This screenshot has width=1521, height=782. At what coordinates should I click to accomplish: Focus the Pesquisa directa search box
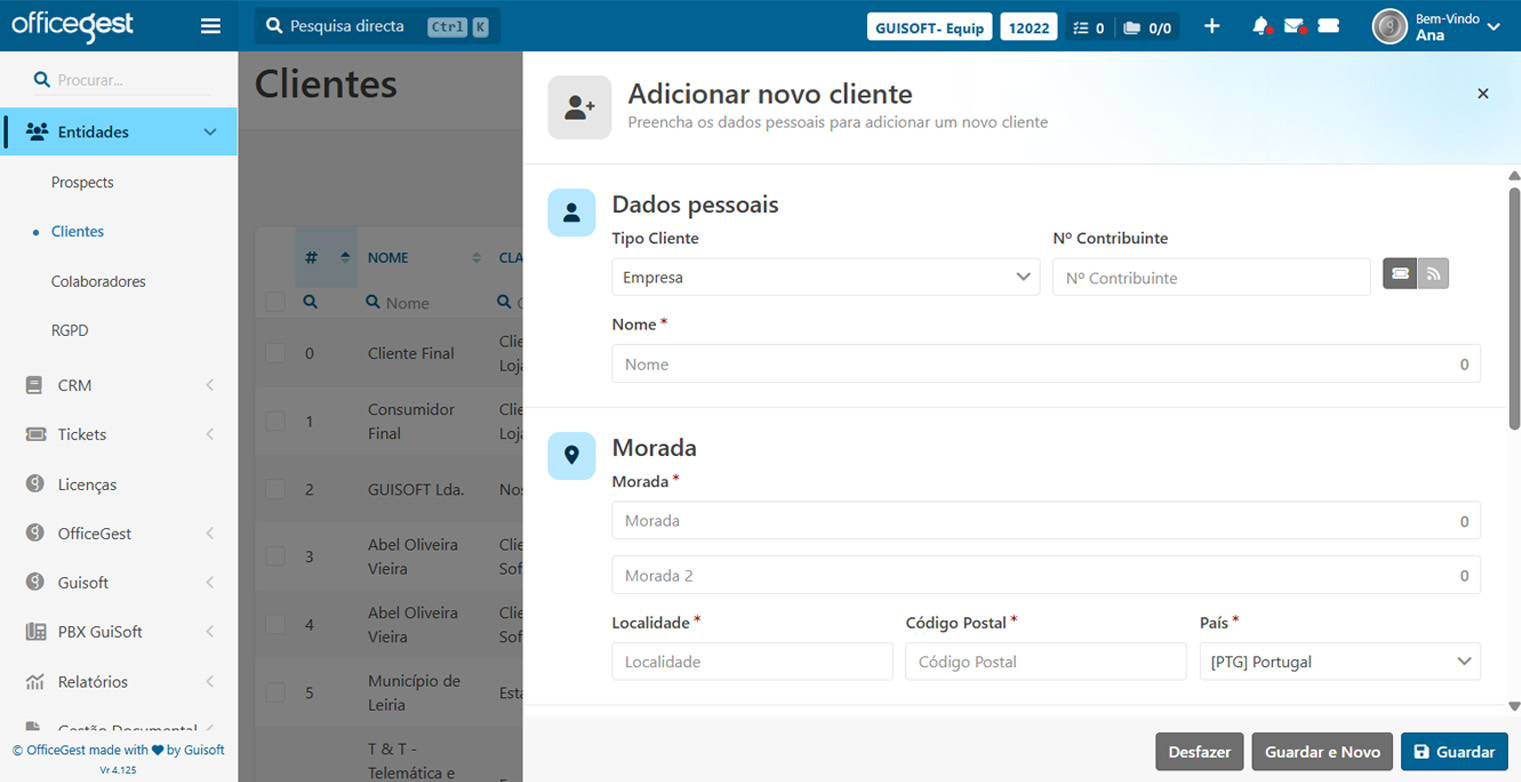click(377, 26)
